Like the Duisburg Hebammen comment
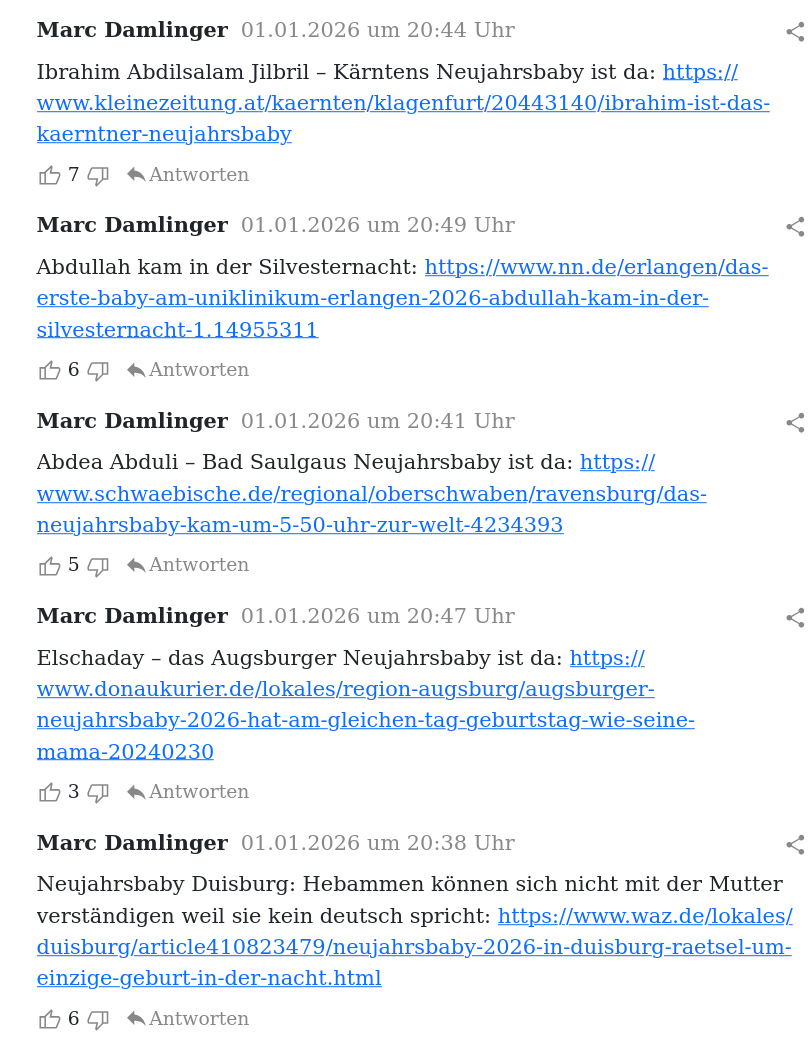The image size is (808, 1053). (x=50, y=1020)
